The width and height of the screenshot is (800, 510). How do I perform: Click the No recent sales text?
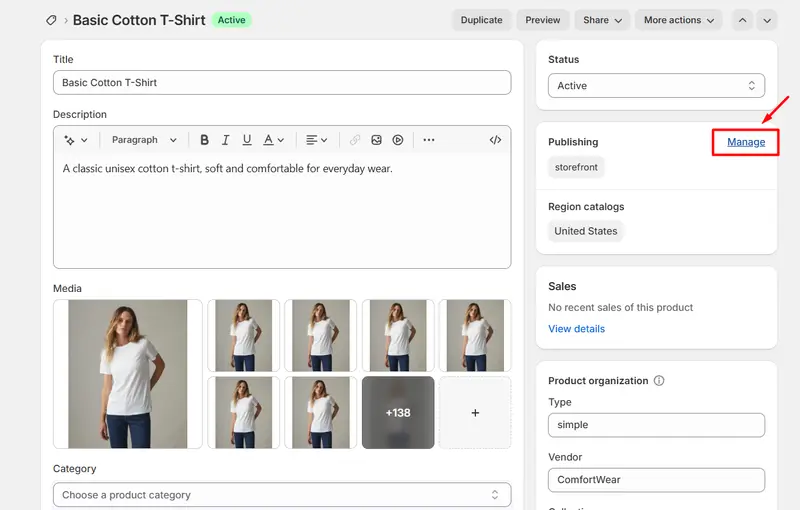click(x=620, y=308)
